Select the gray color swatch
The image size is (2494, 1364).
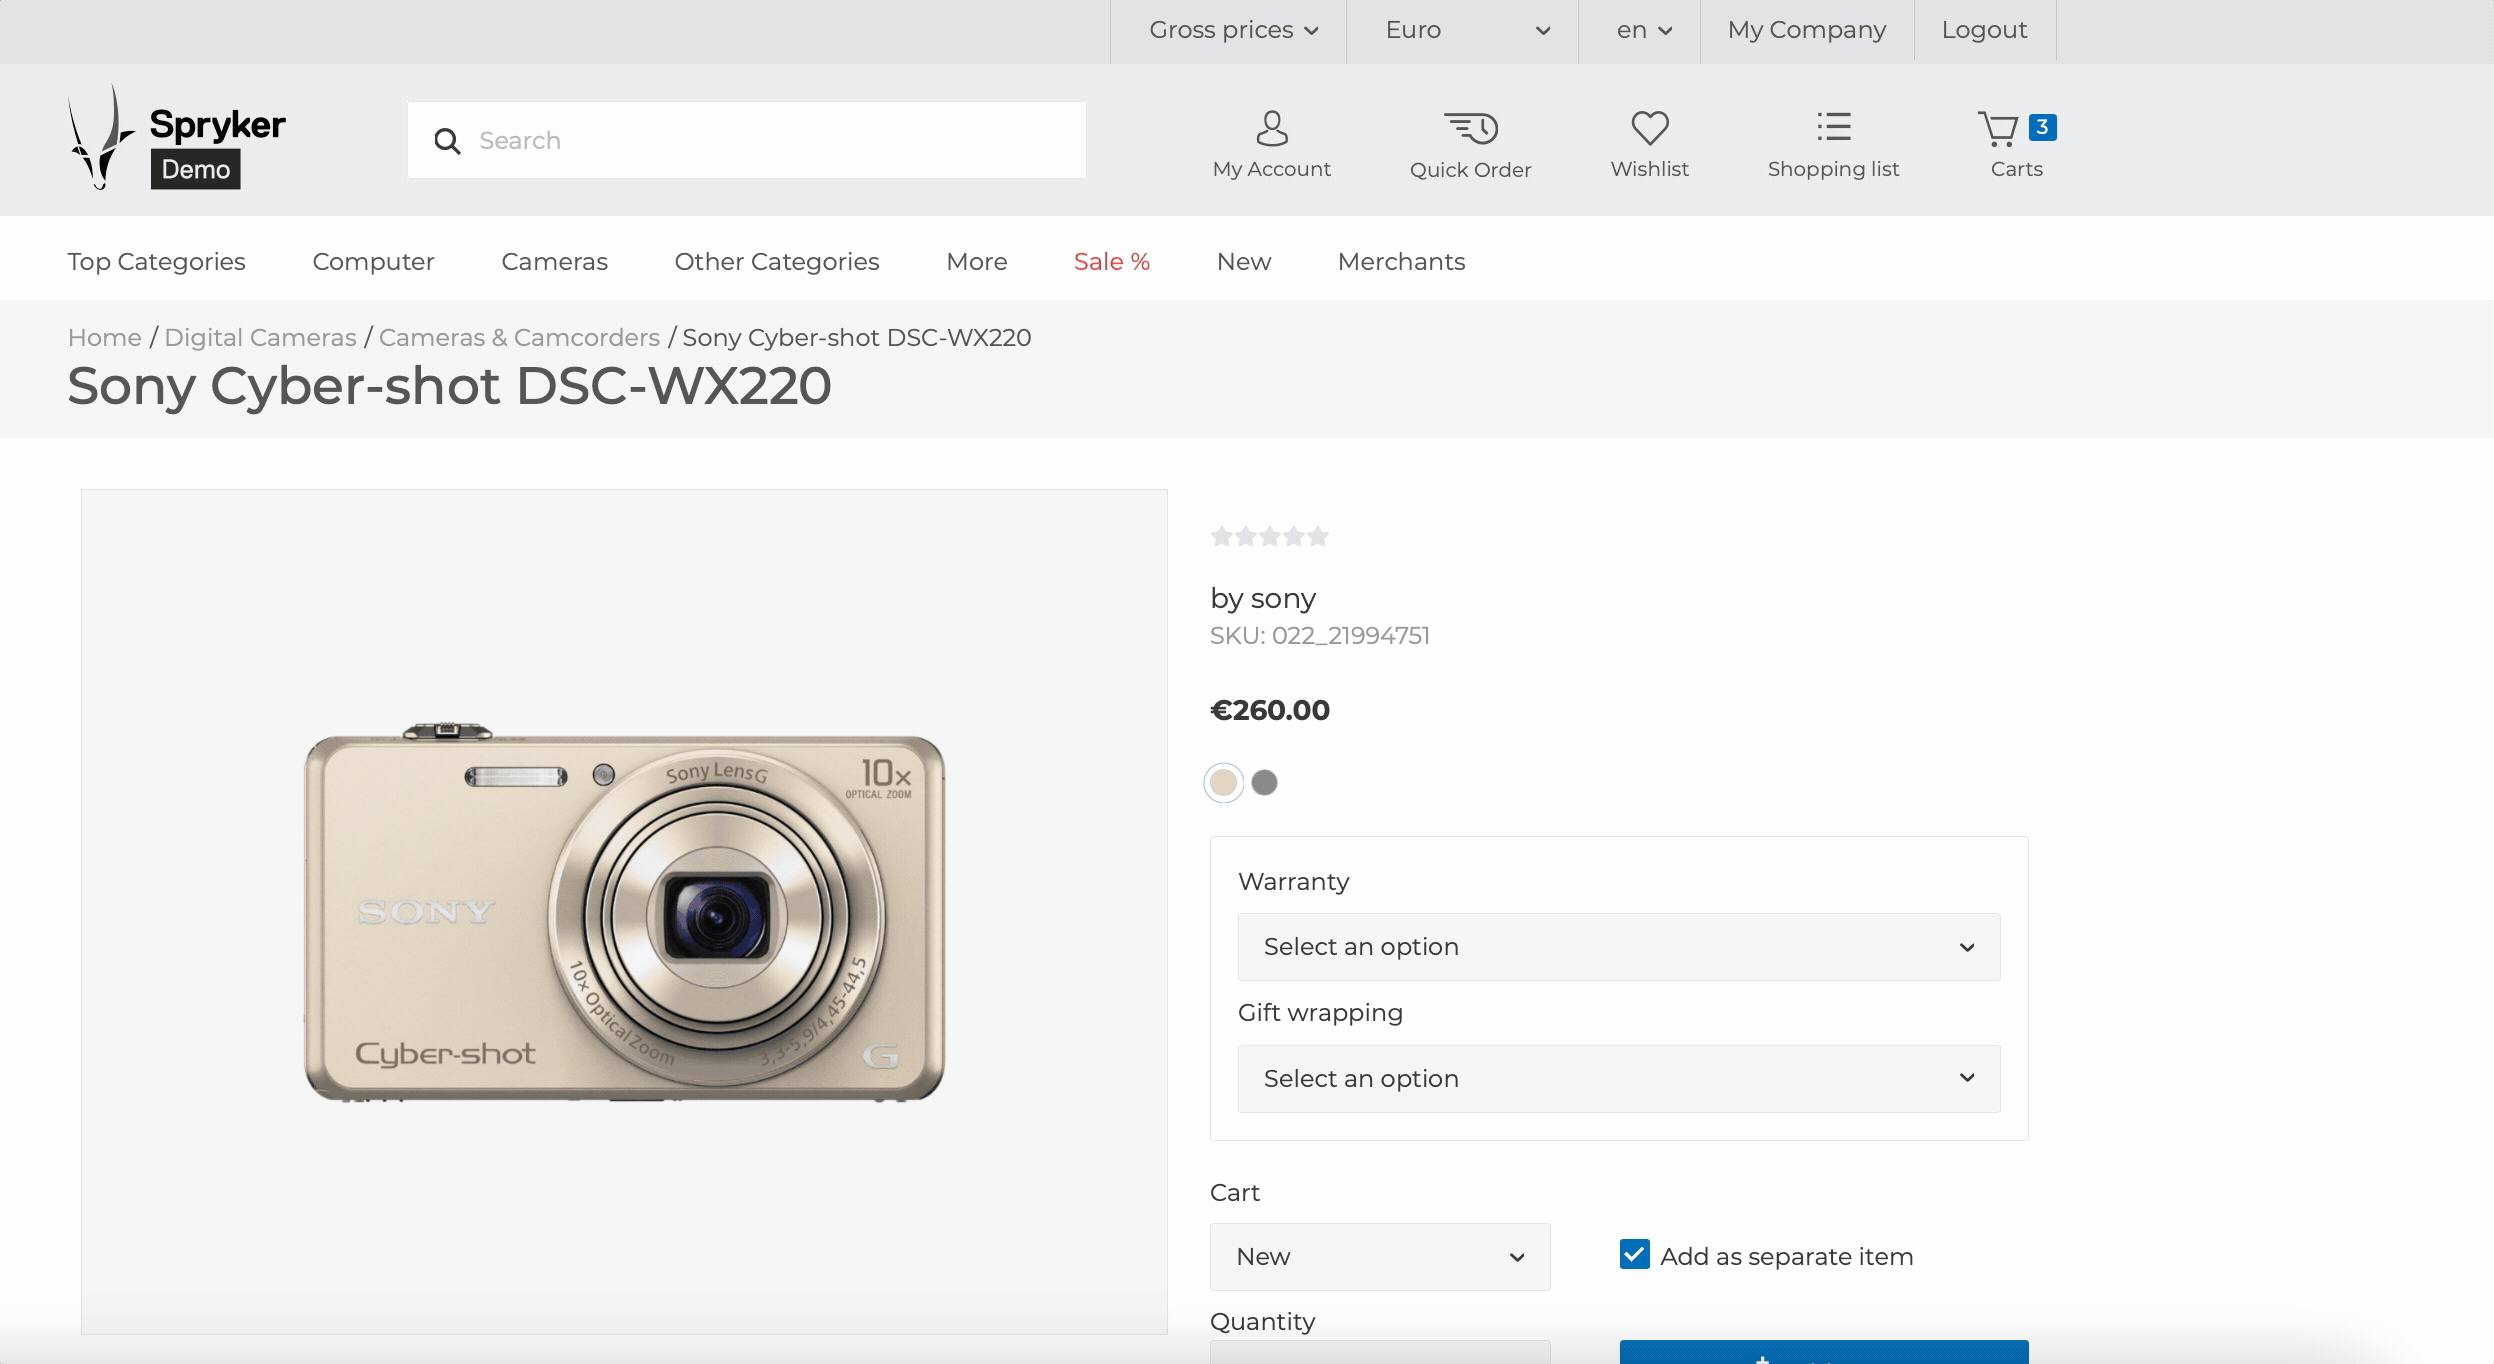(x=1264, y=782)
